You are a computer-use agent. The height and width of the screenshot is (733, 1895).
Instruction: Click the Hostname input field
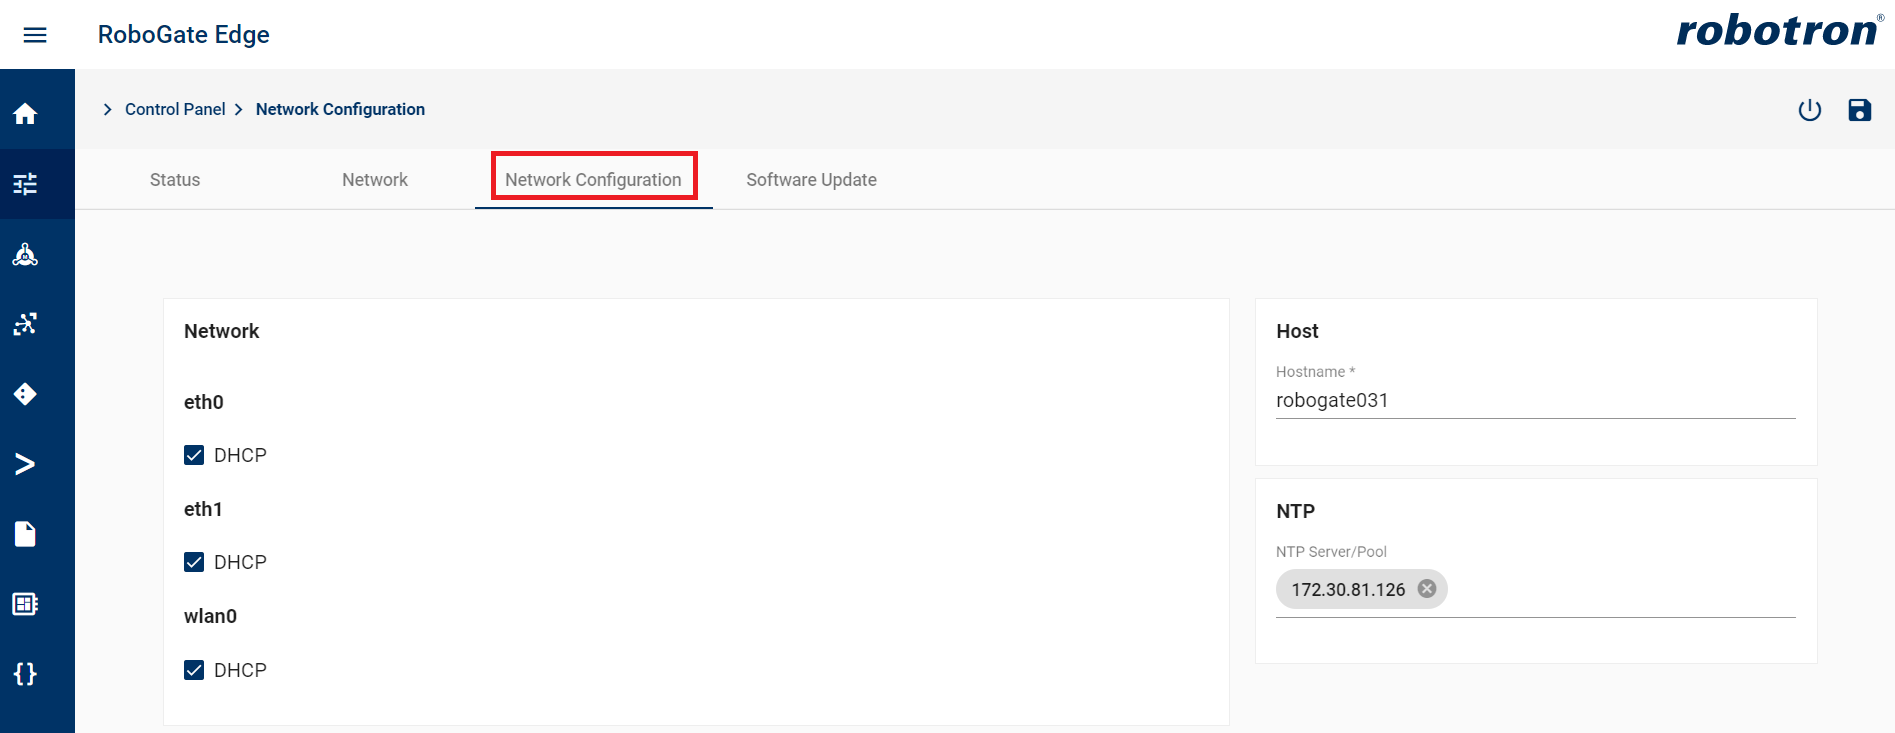point(1535,401)
